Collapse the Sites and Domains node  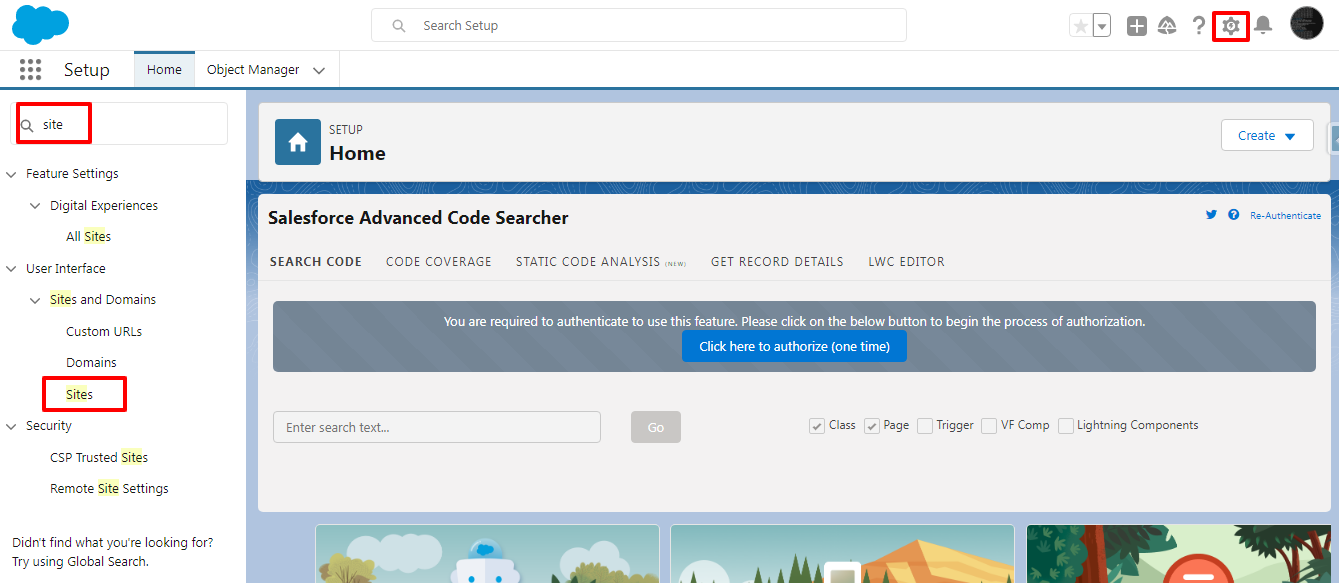(x=36, y=300)
